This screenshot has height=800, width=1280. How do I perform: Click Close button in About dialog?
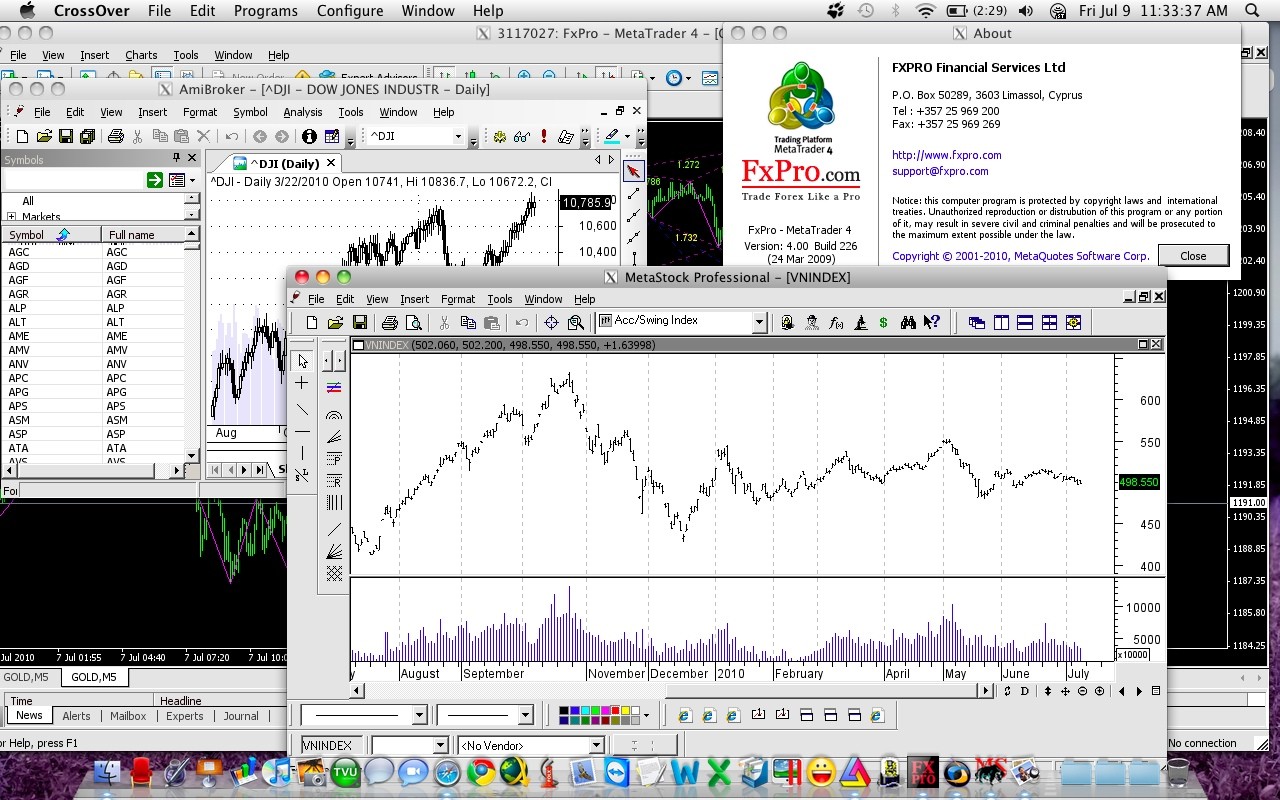click(x=1193, y=255)
